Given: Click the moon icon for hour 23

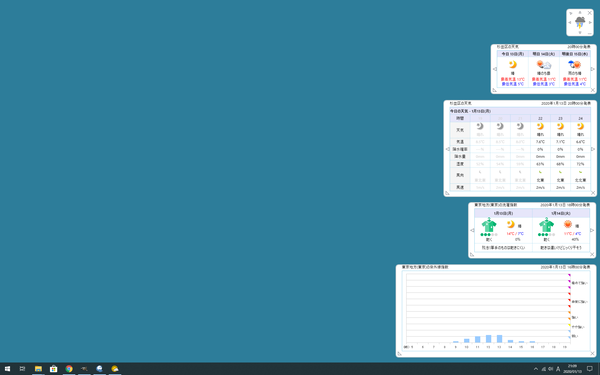Looking at the screenshot, I should click(560, 126).
